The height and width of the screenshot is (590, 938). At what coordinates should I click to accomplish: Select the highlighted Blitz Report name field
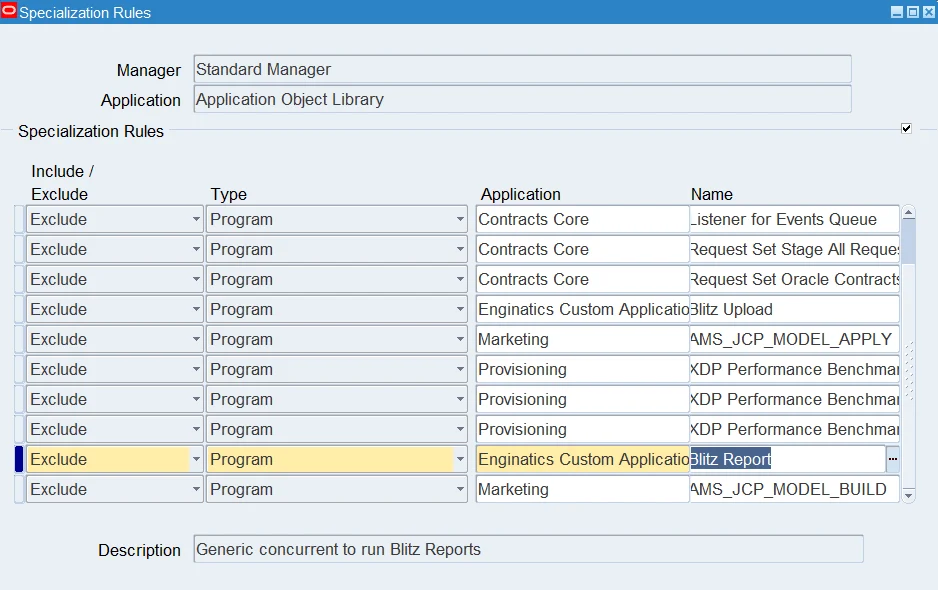pyautogui.click(x=788, y=459)
